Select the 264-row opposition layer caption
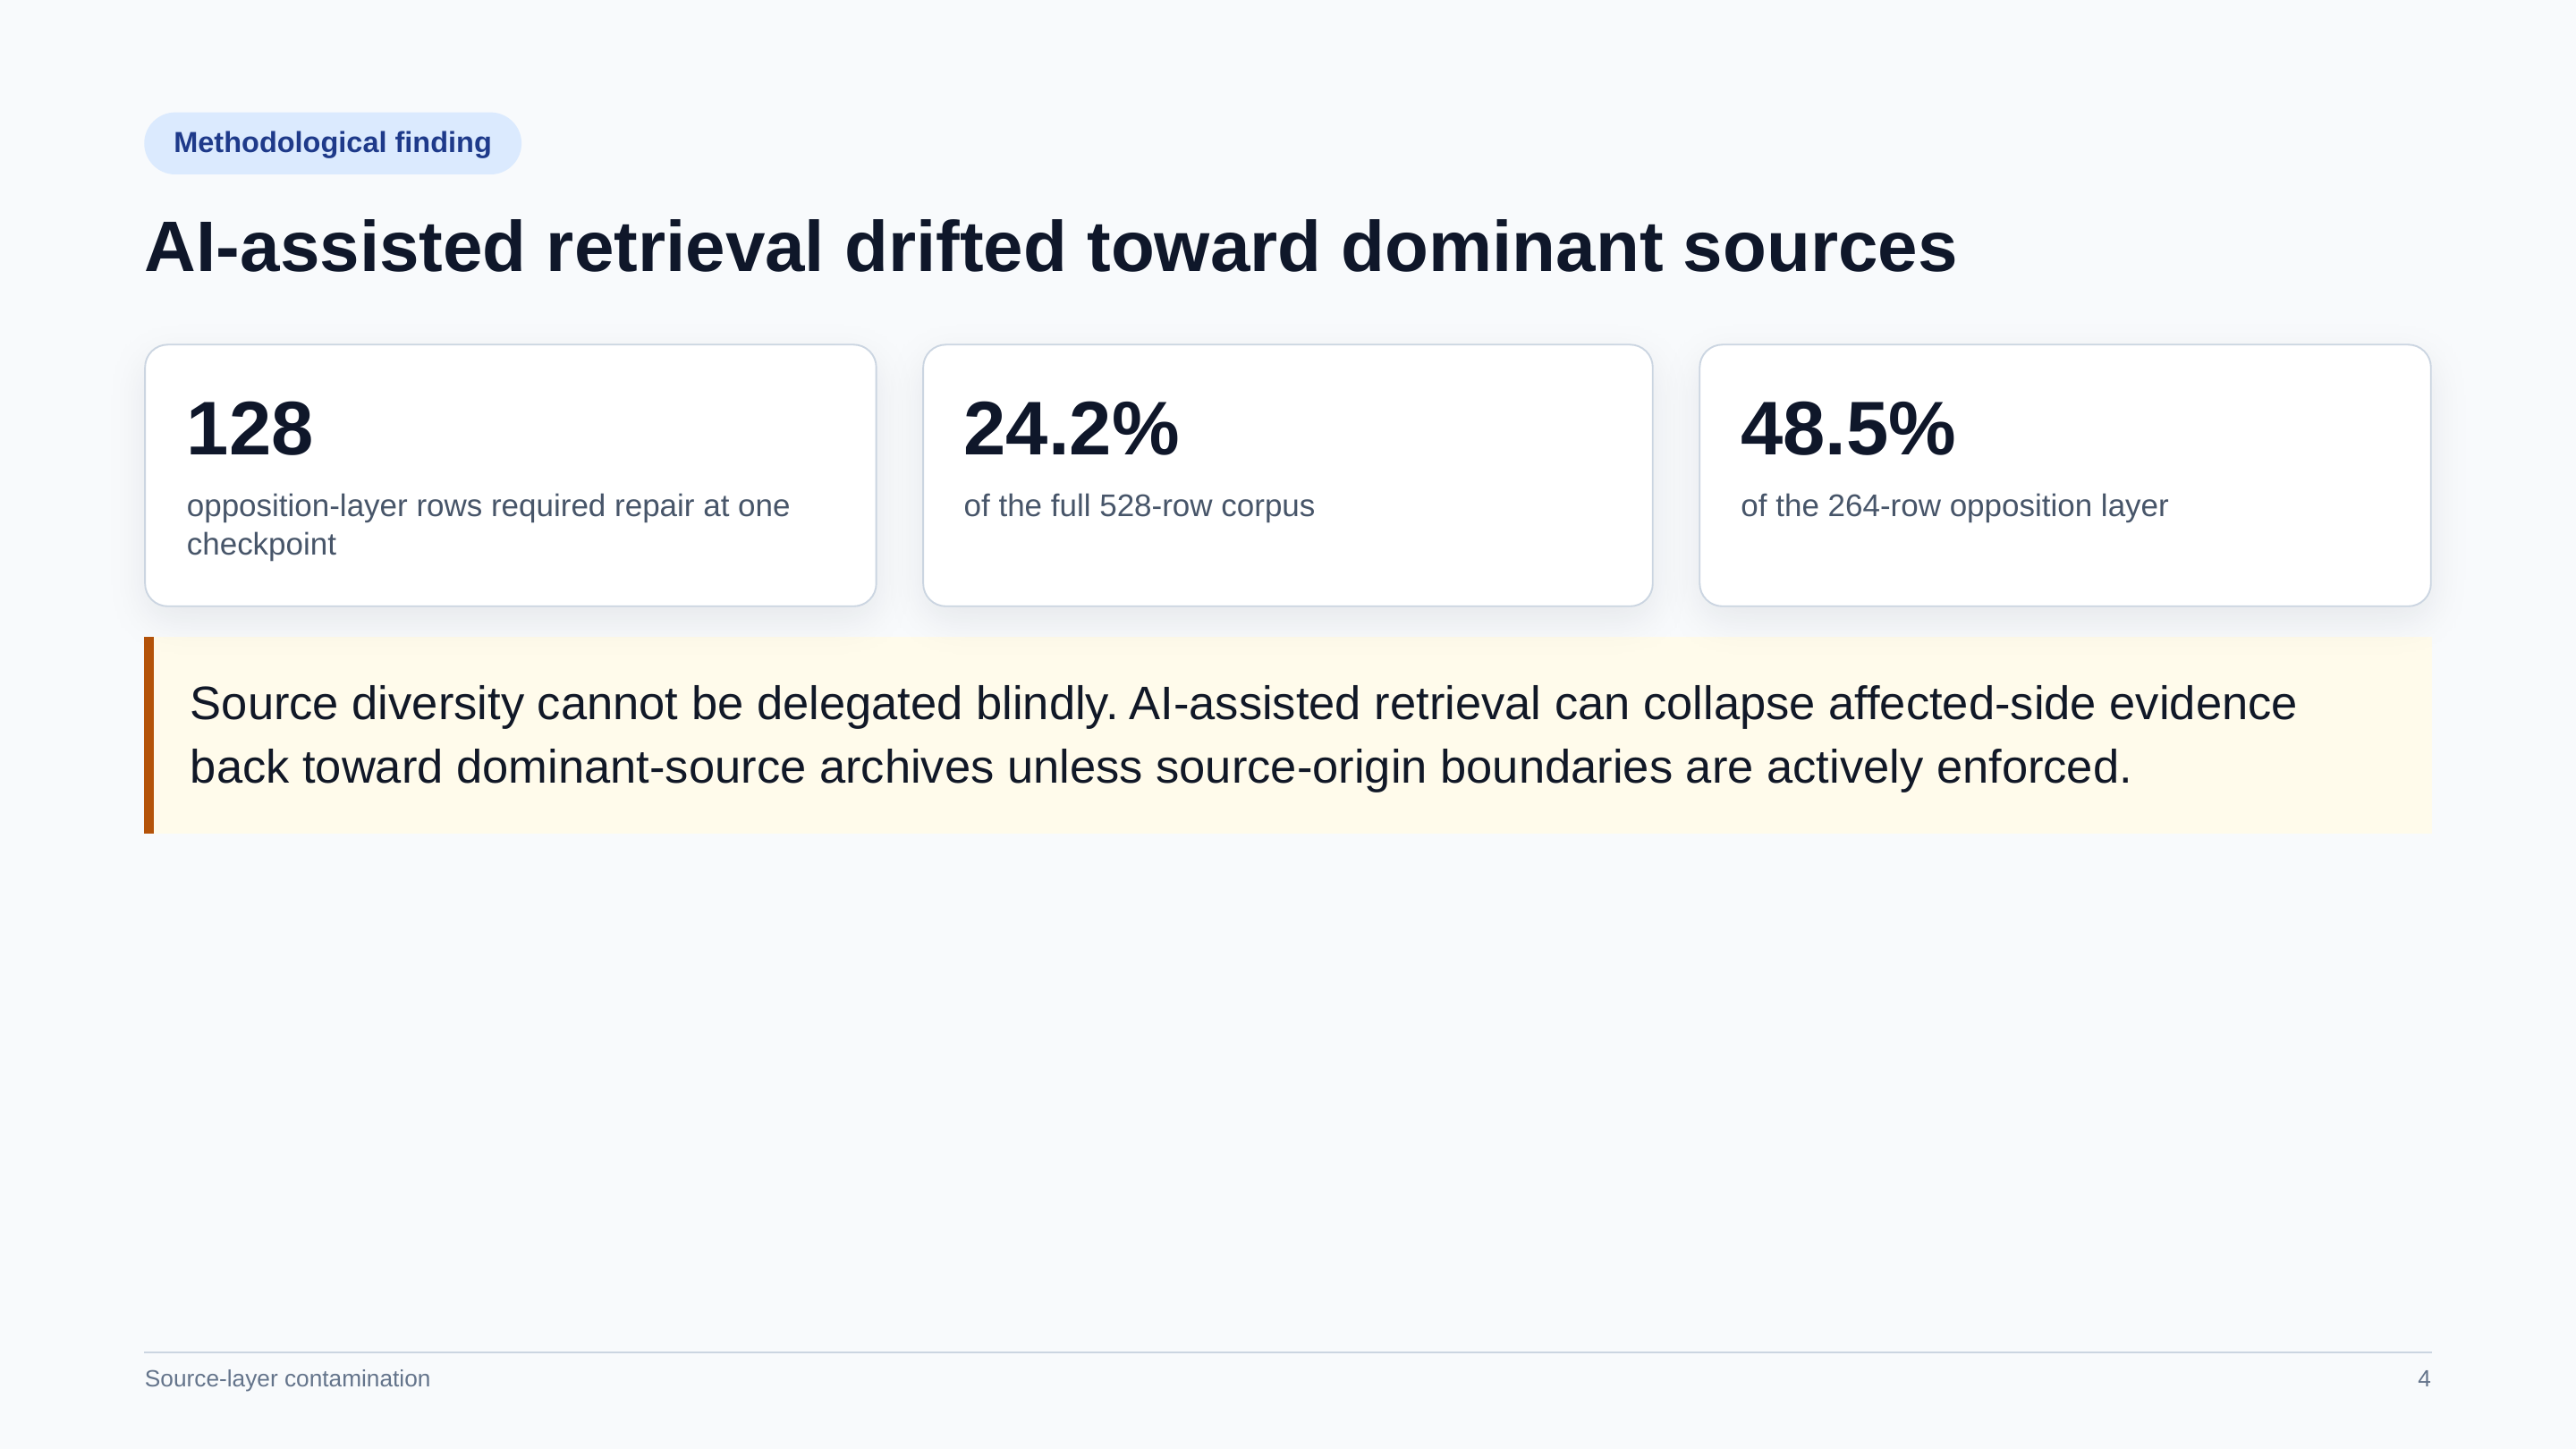 1954,506
